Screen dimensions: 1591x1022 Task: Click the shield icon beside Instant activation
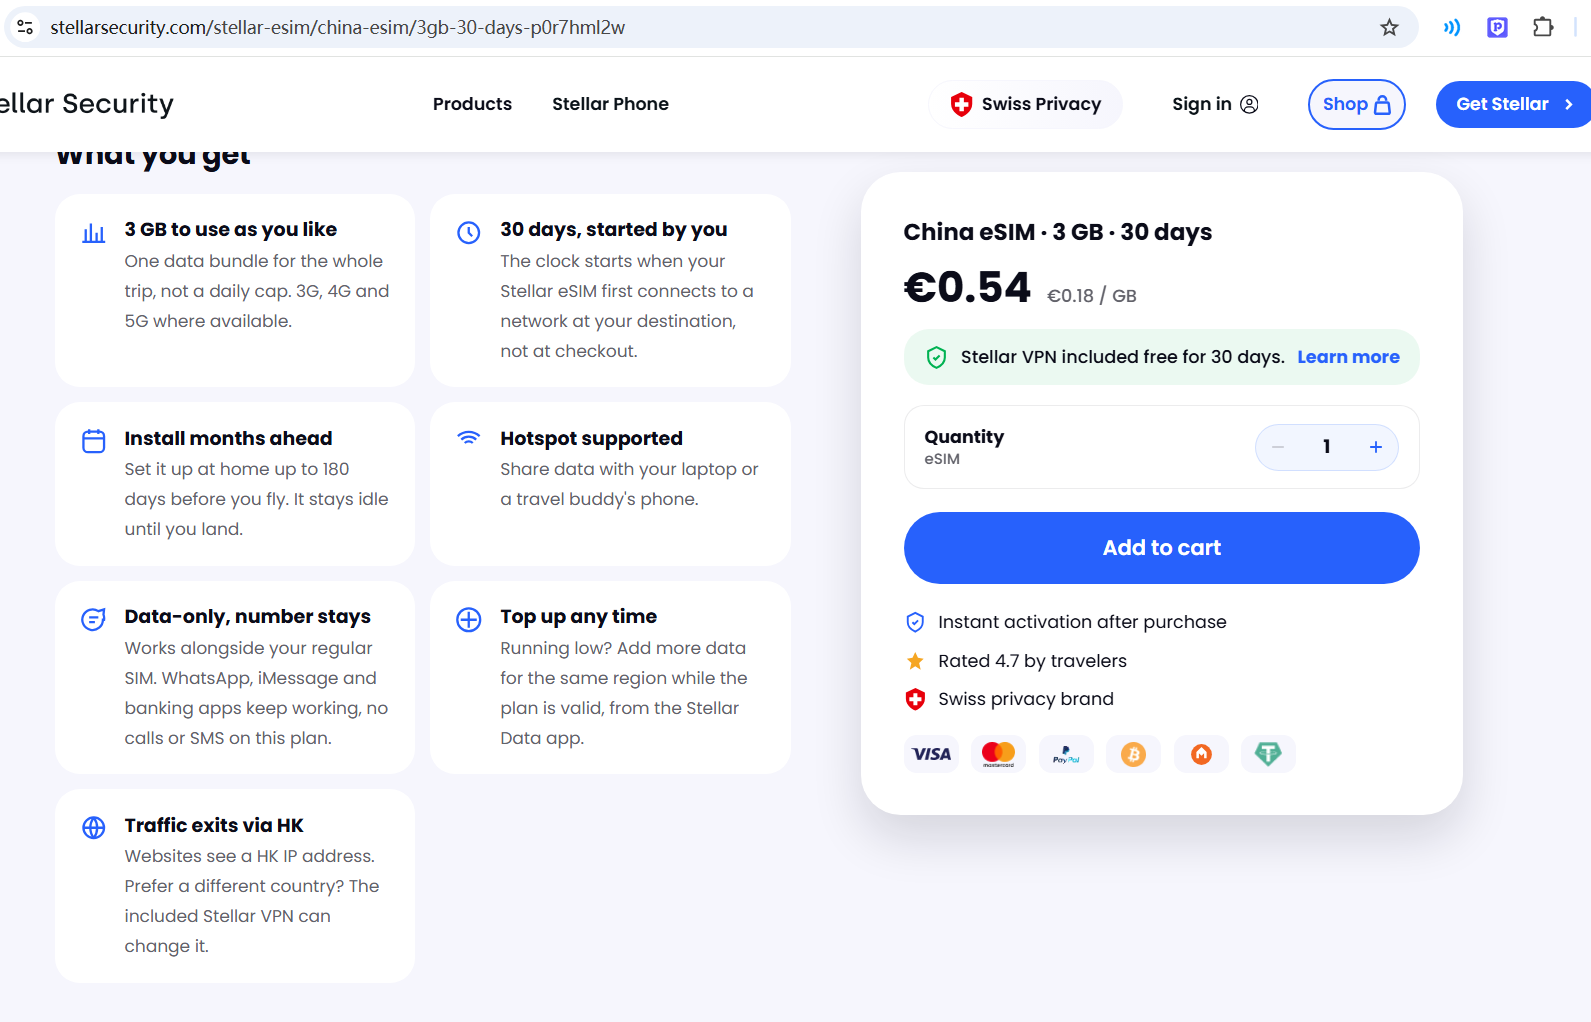[915, 622]
